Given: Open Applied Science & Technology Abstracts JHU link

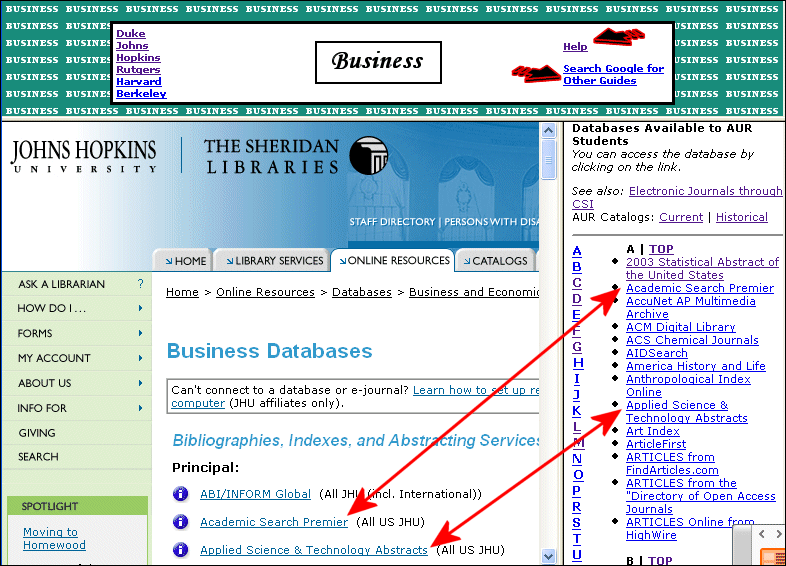Looking at the screenshot, I should [x=314, y=550].
